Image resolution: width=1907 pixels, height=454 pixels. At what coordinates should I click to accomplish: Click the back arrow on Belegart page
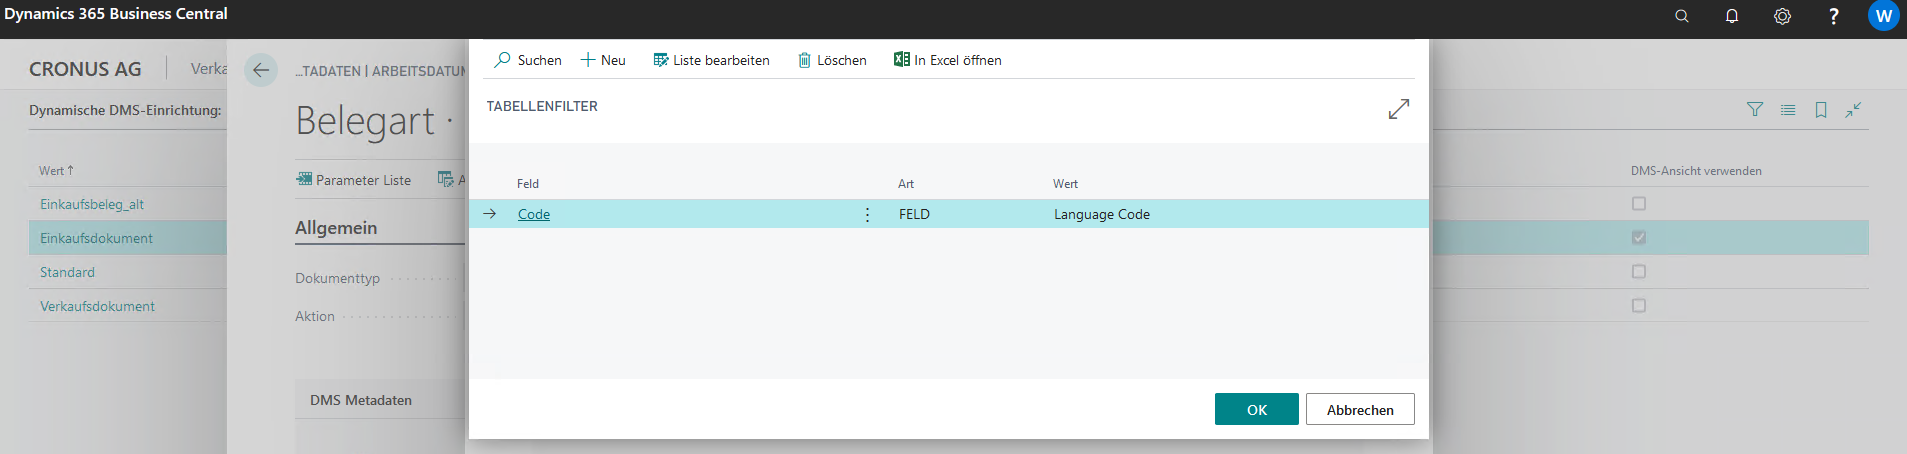(261, 70)
